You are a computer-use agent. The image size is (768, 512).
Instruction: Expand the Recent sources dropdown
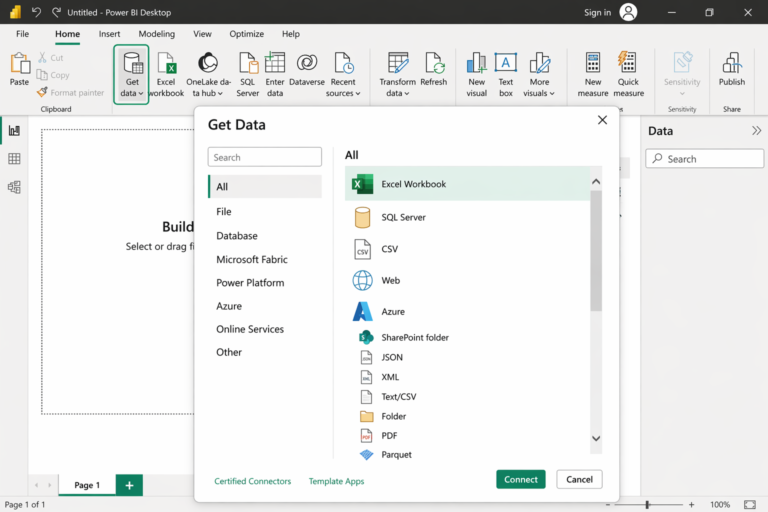(x=343, y=74)
